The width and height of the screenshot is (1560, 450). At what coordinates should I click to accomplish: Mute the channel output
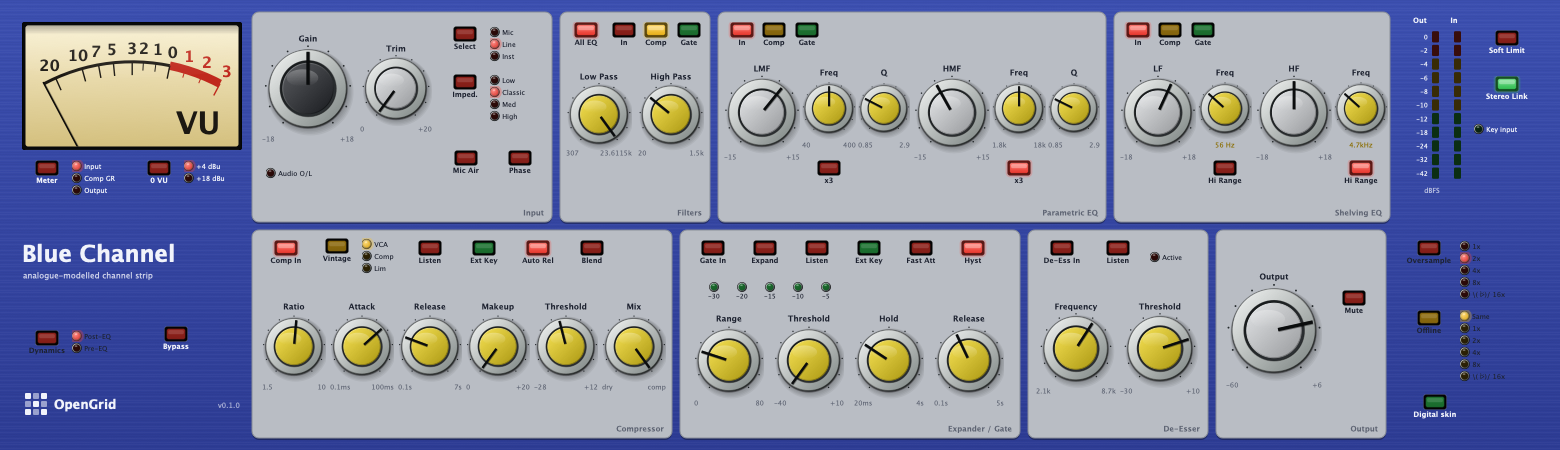coord(1354,298)
